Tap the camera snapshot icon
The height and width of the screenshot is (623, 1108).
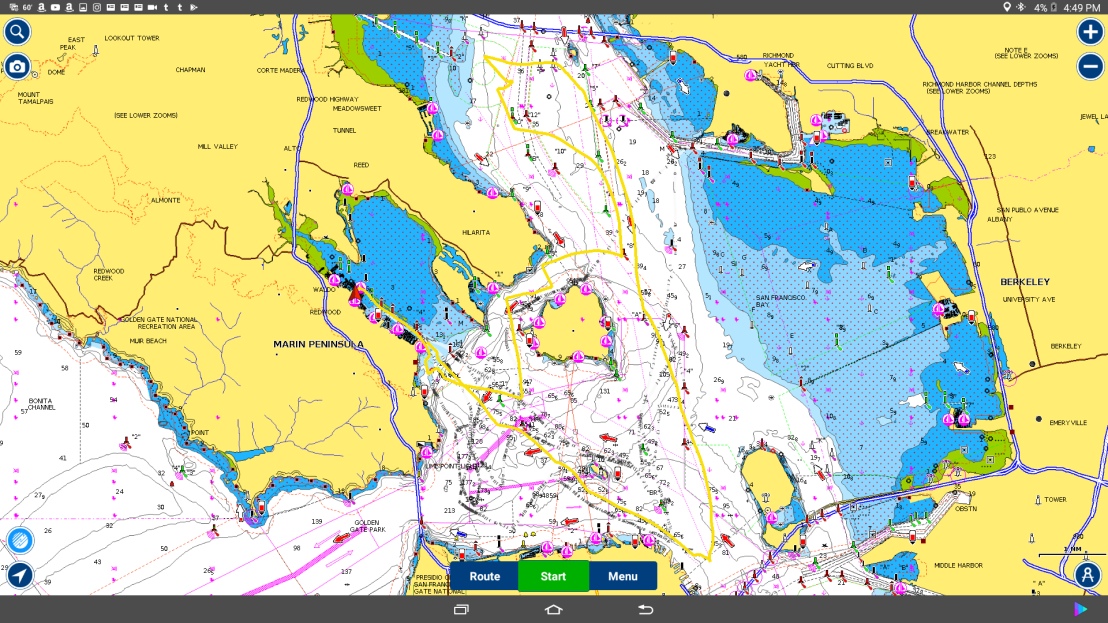point(17,67)
